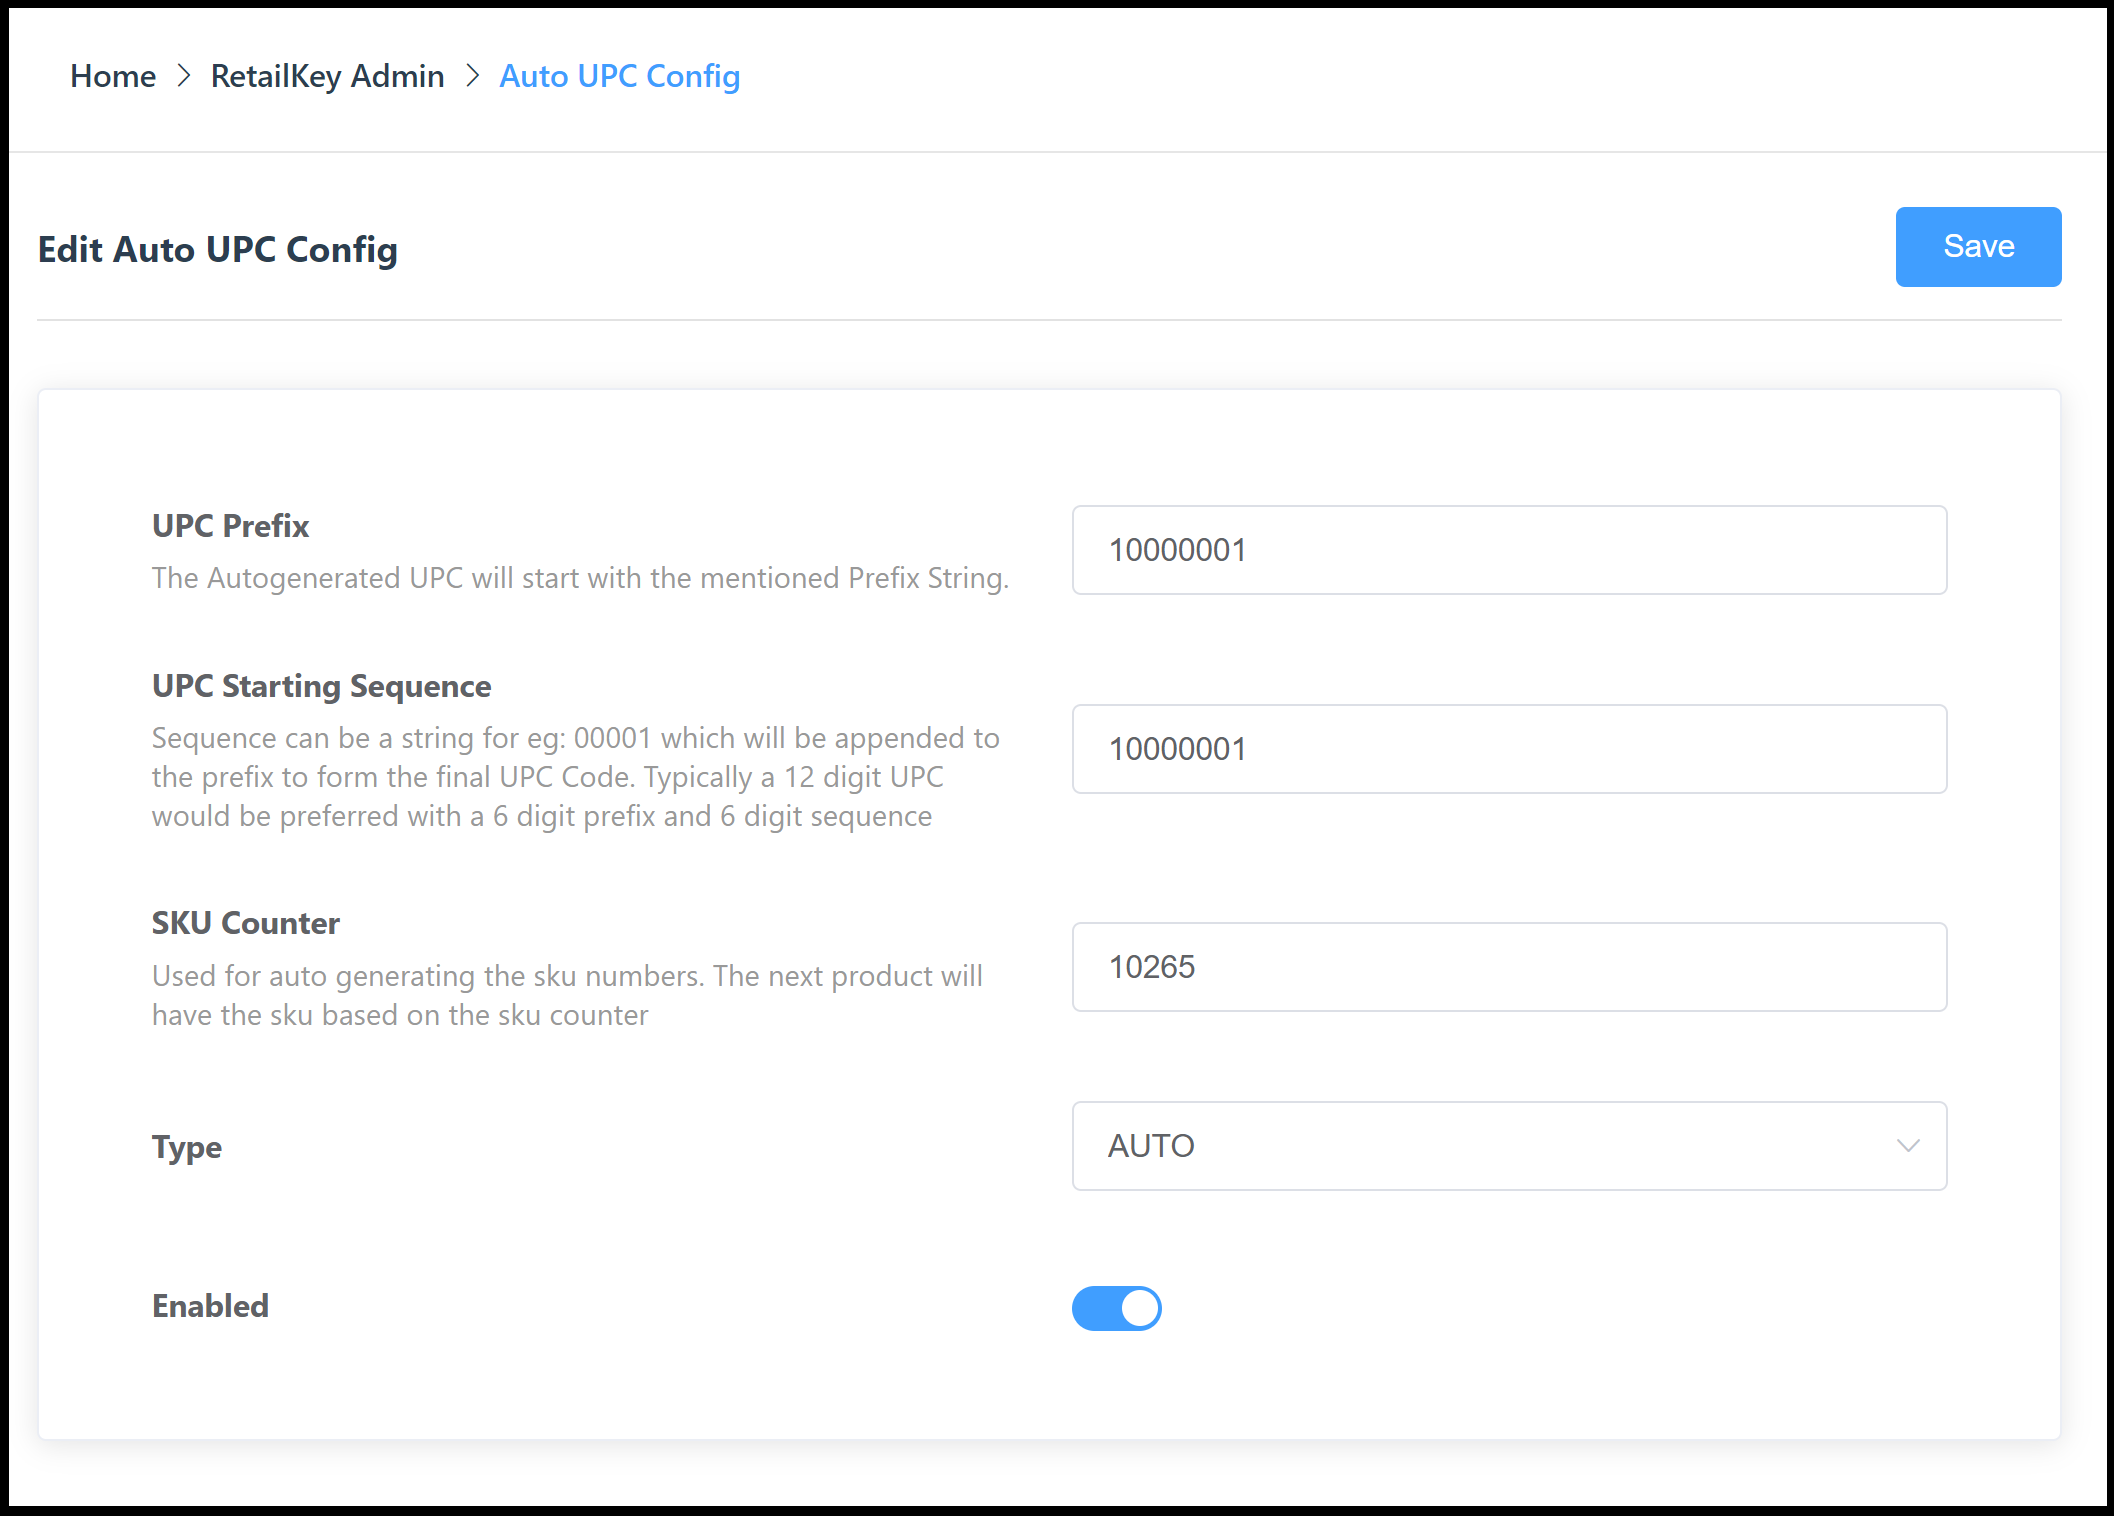
Task: Click the UPC Prefix value 10000001
Action: (1178, 549)
